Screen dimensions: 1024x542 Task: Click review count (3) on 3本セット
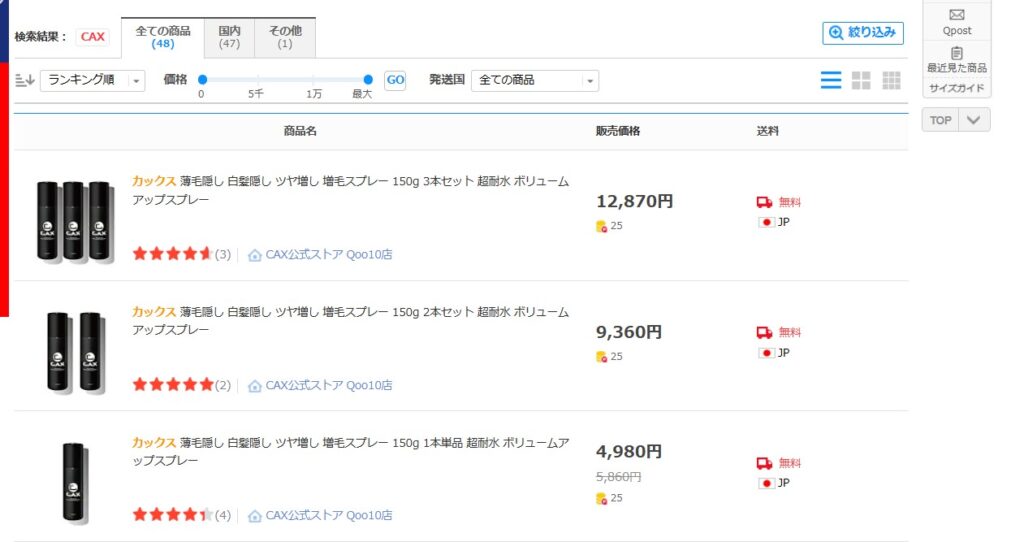(x=223, y=255)
